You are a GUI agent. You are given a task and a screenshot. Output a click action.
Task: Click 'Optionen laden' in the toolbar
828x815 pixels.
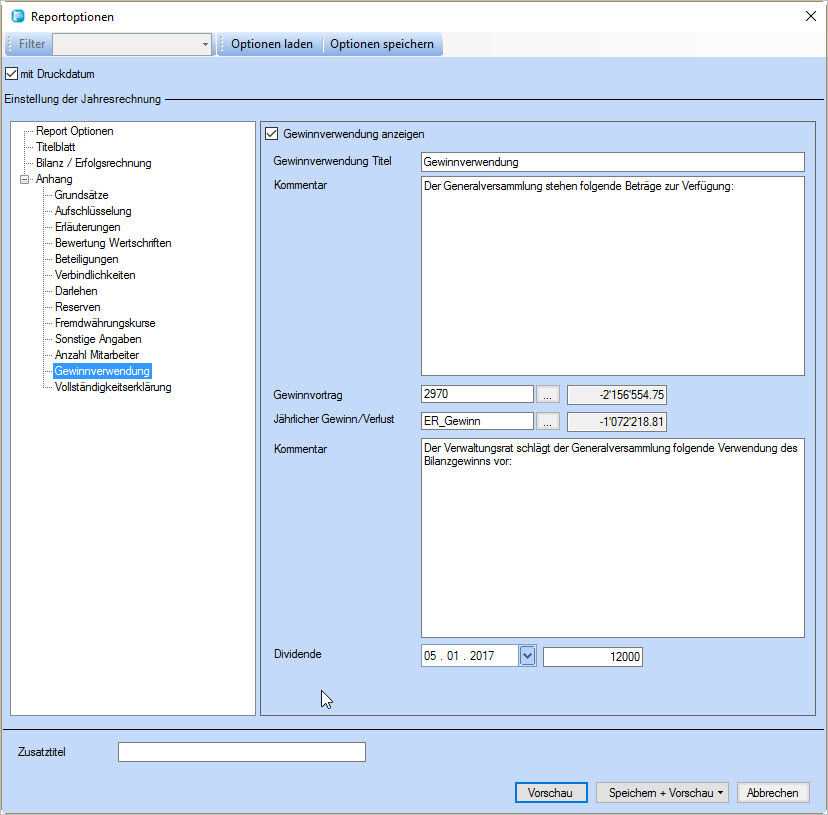[x=271, y=44]
